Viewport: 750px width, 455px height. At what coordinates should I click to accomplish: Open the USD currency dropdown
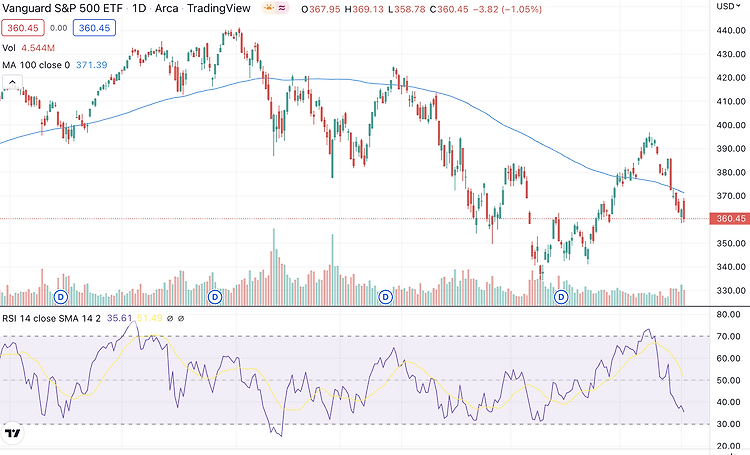pyautogui.click(x=728, y=6)
